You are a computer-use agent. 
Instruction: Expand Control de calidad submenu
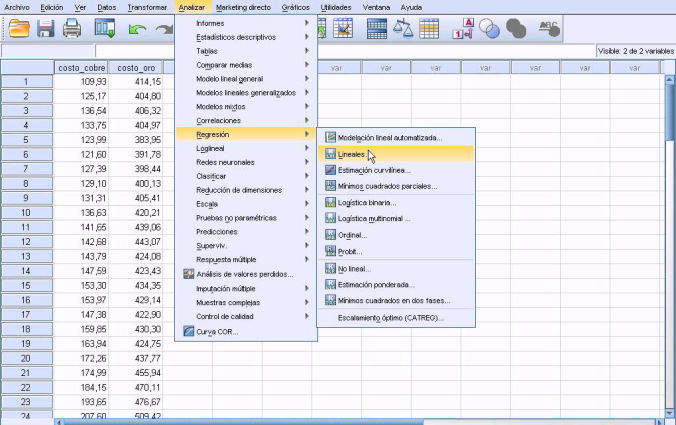coord(246,316)
